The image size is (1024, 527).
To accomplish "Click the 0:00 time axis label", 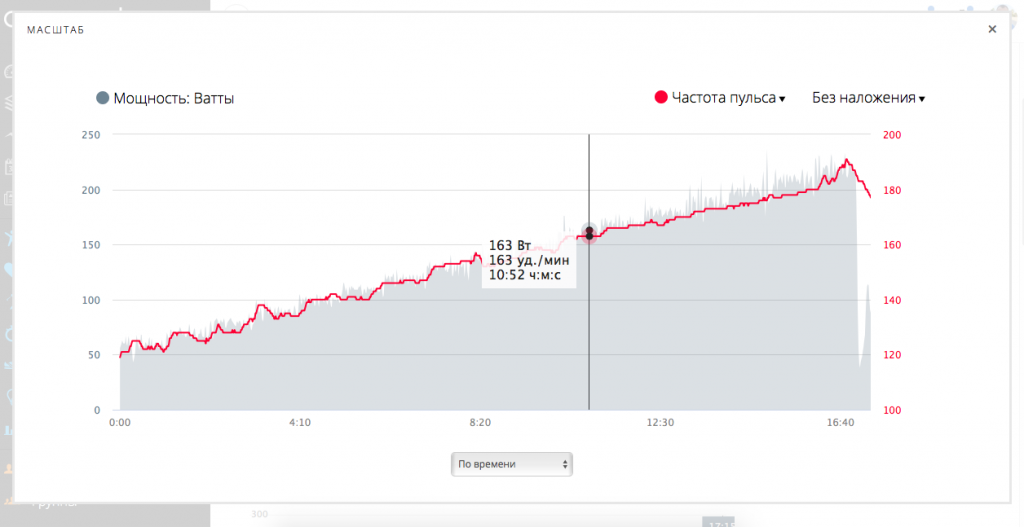I will click(x=120, y=423).
